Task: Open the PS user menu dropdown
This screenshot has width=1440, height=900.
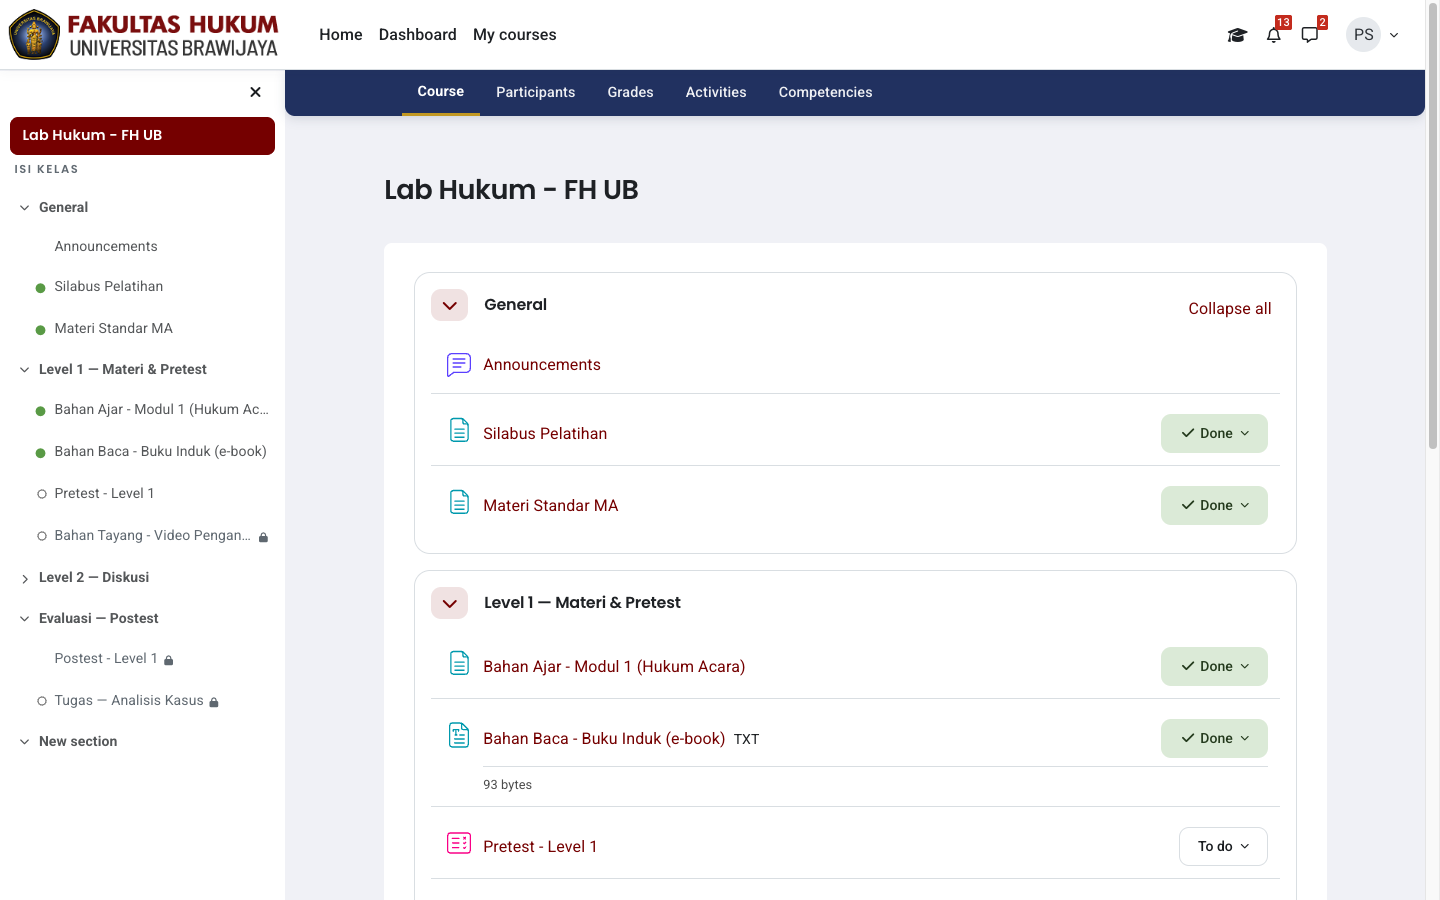Action: pos(1373,35)
